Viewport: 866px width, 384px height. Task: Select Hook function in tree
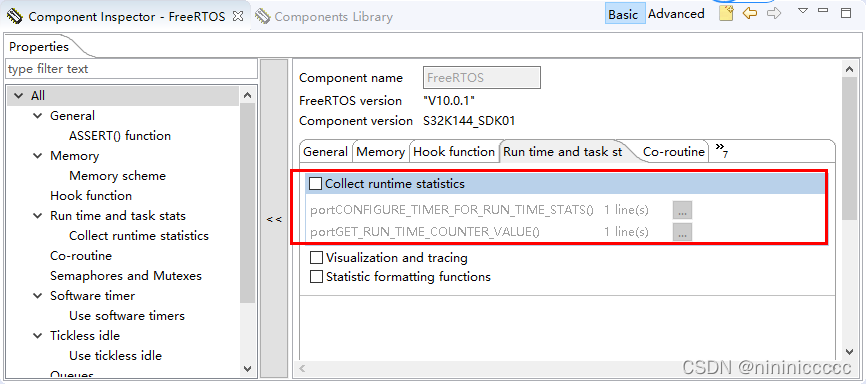click(91, 196)
